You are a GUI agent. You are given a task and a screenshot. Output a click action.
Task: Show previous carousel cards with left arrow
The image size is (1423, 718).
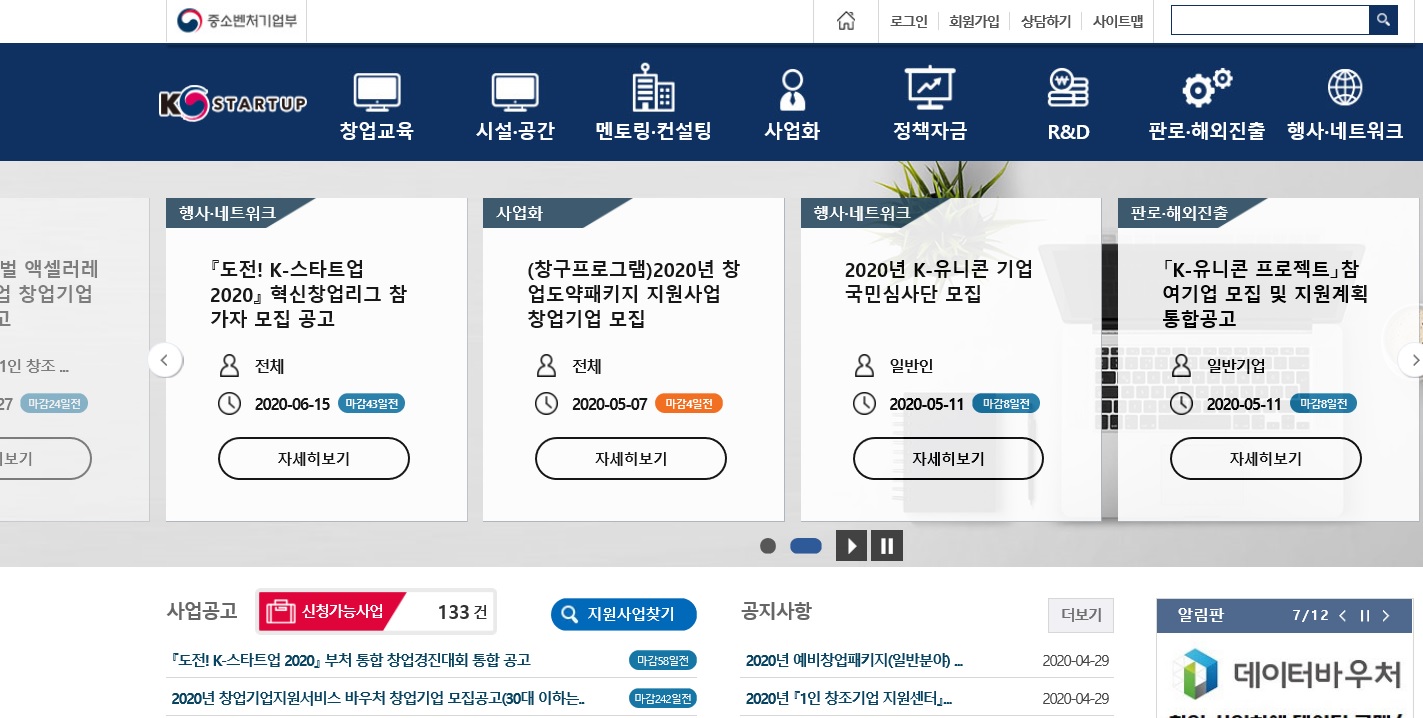[165, 360]
